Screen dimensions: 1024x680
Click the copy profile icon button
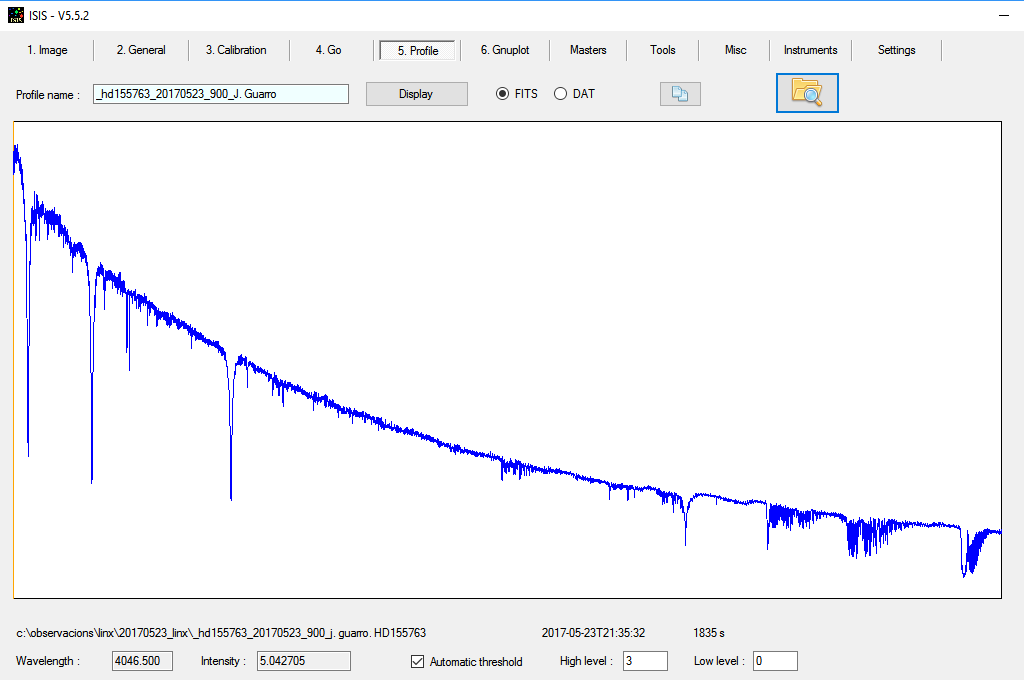tap(680, 94)
